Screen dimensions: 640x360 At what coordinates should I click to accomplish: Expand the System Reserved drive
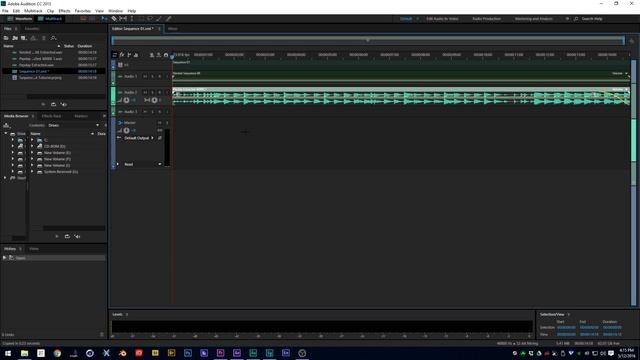(x=32, y=172)
